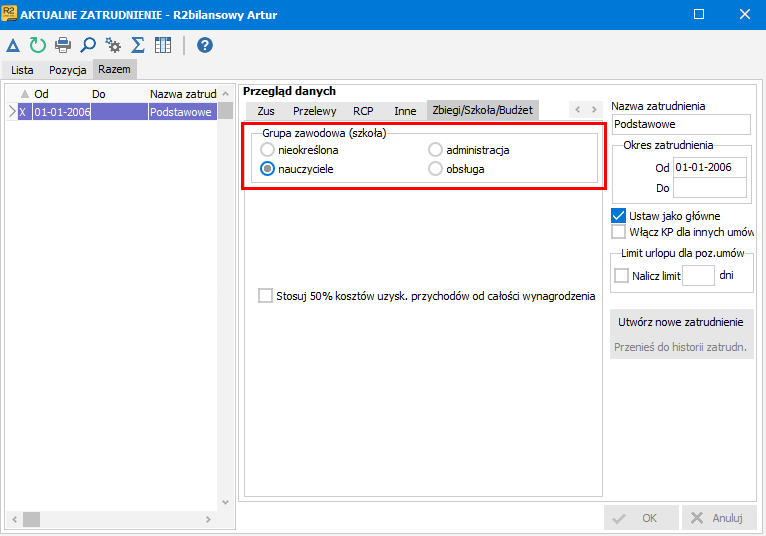Screen dimensions: 766x536
Task: Click the horizontal scrollbar thumb in list
Action: 31,519
